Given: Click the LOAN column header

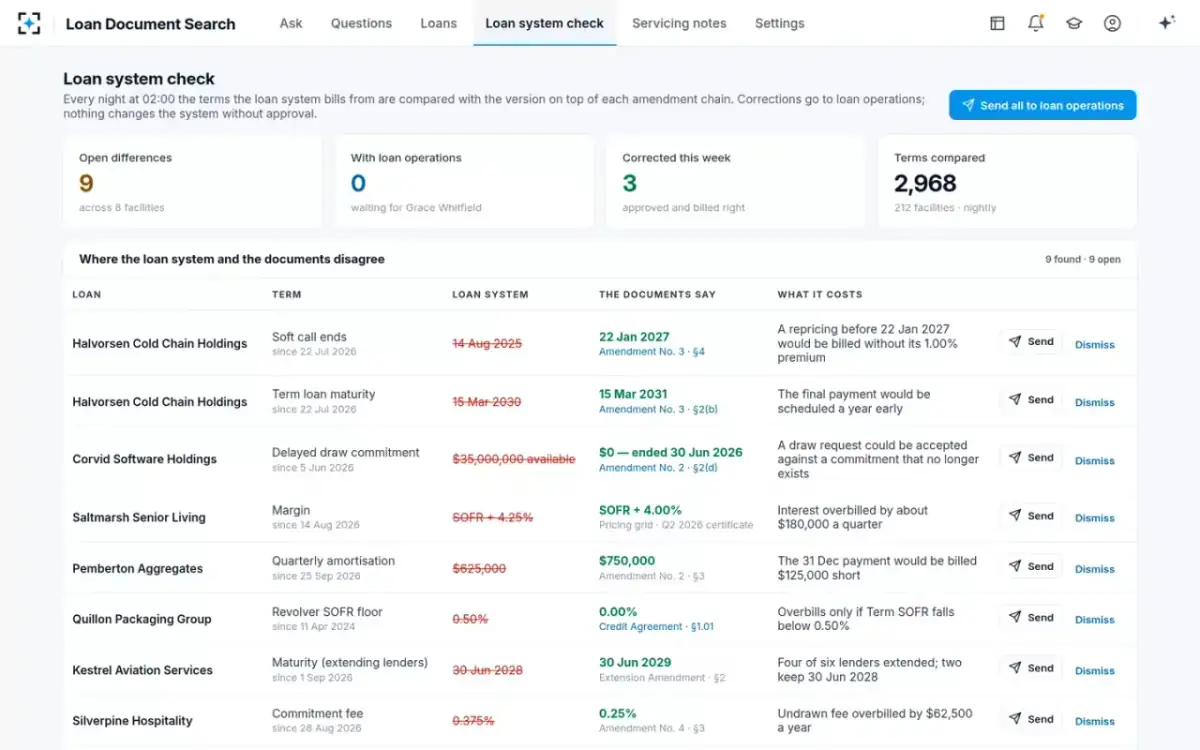Looking at the screenshot, I should point(87,295).
